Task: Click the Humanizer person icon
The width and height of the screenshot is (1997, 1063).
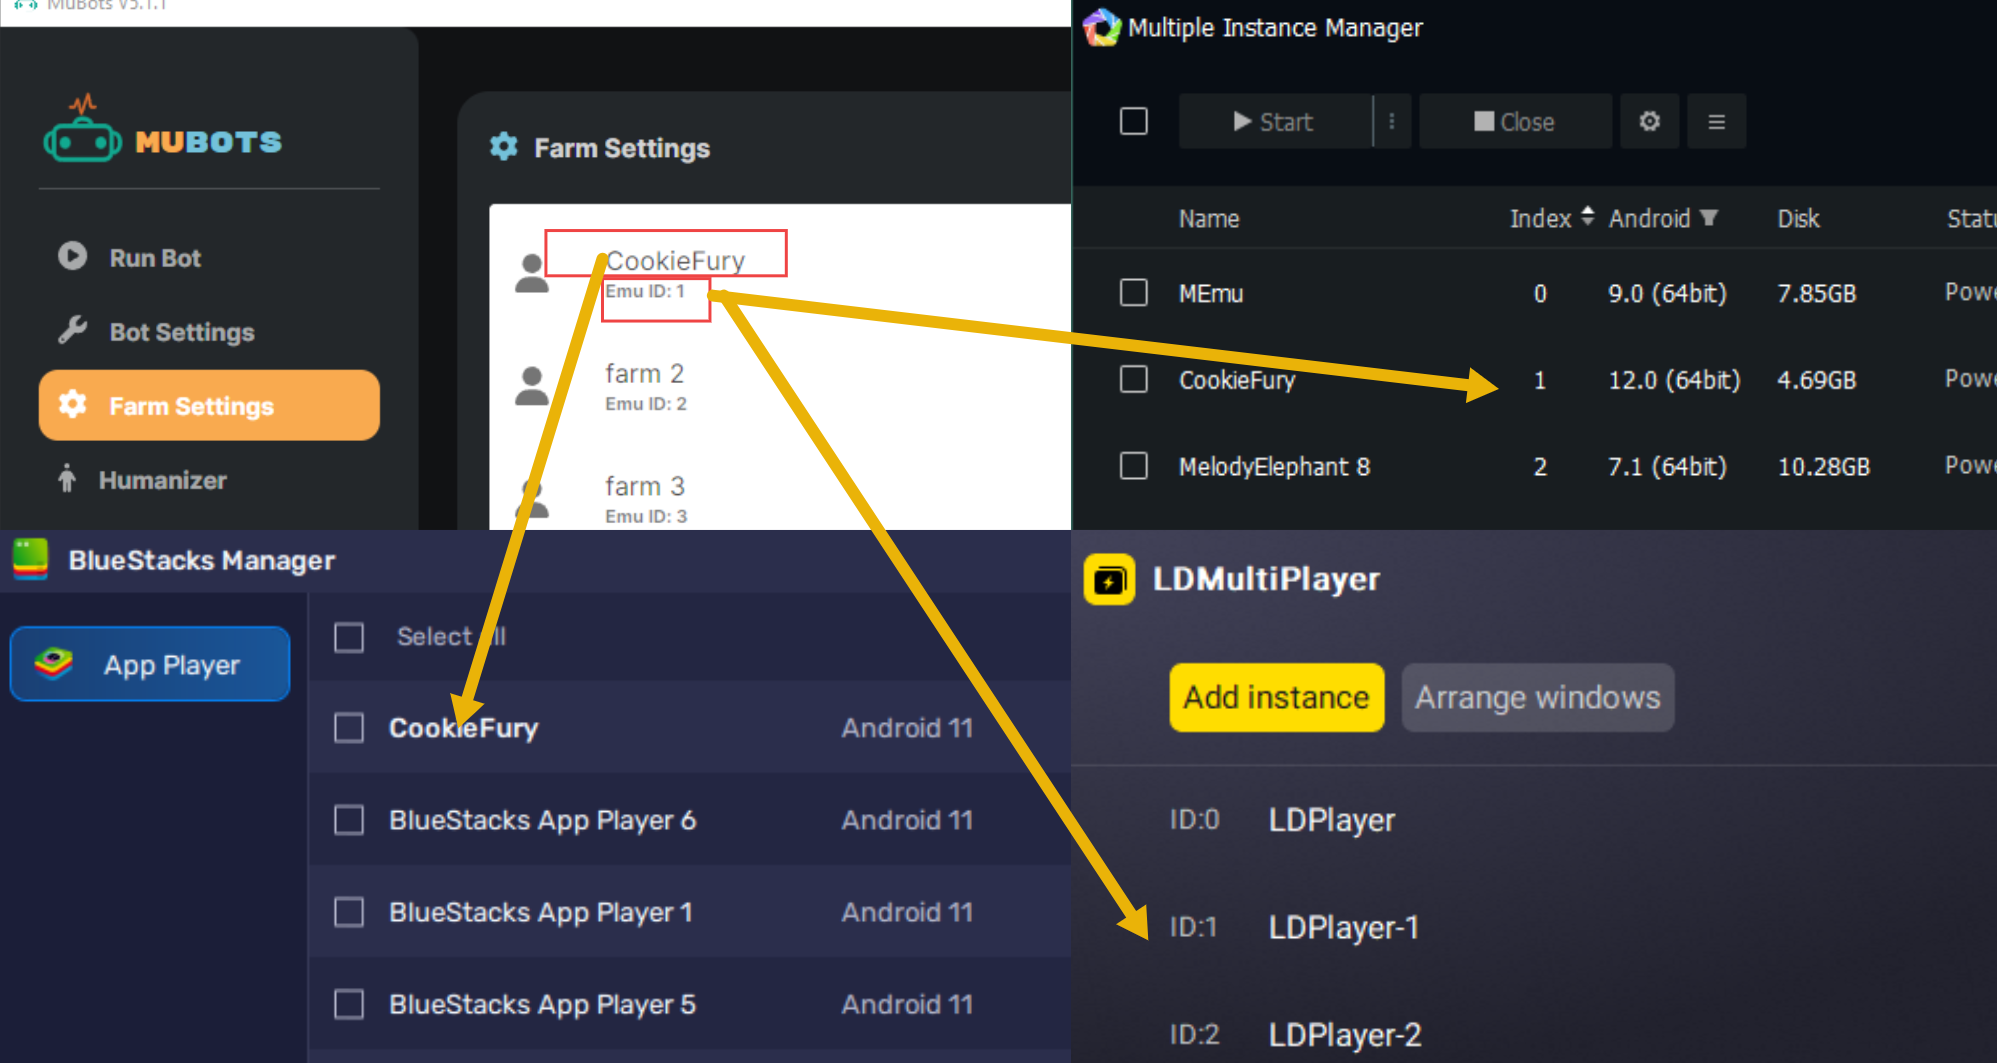Action: coord(67,479)
